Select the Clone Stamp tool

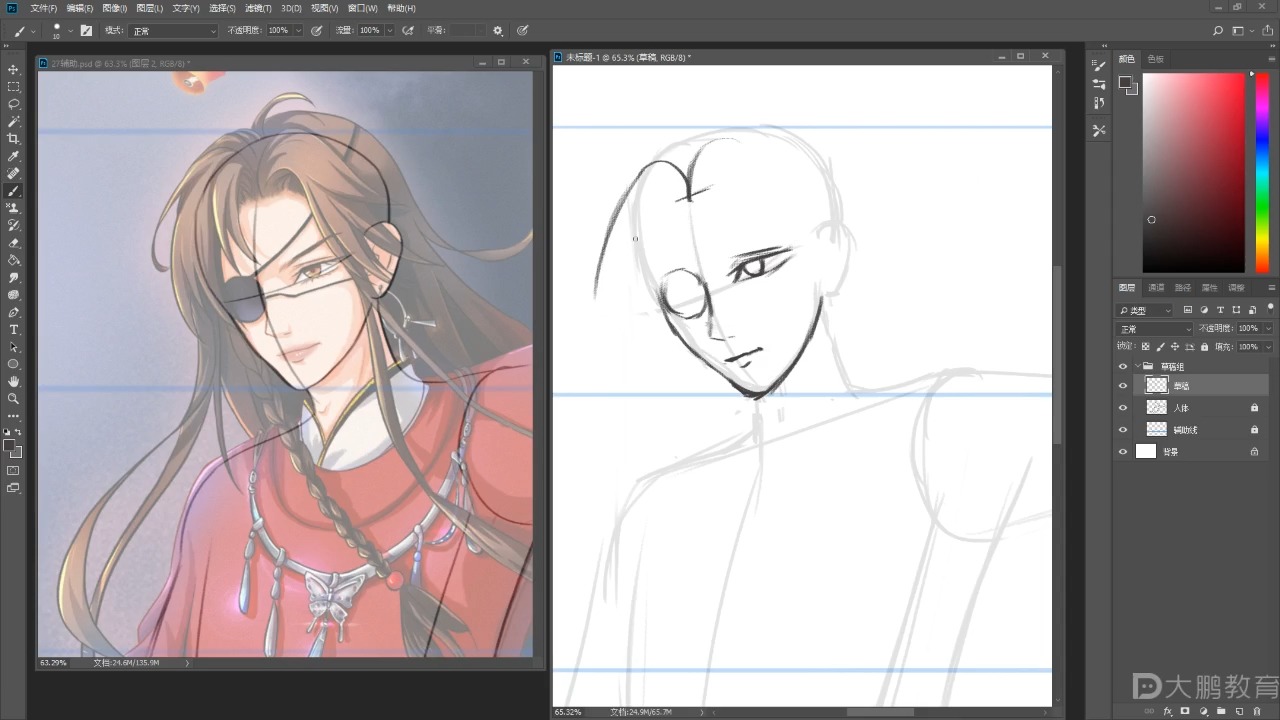[x=13, y=208]
